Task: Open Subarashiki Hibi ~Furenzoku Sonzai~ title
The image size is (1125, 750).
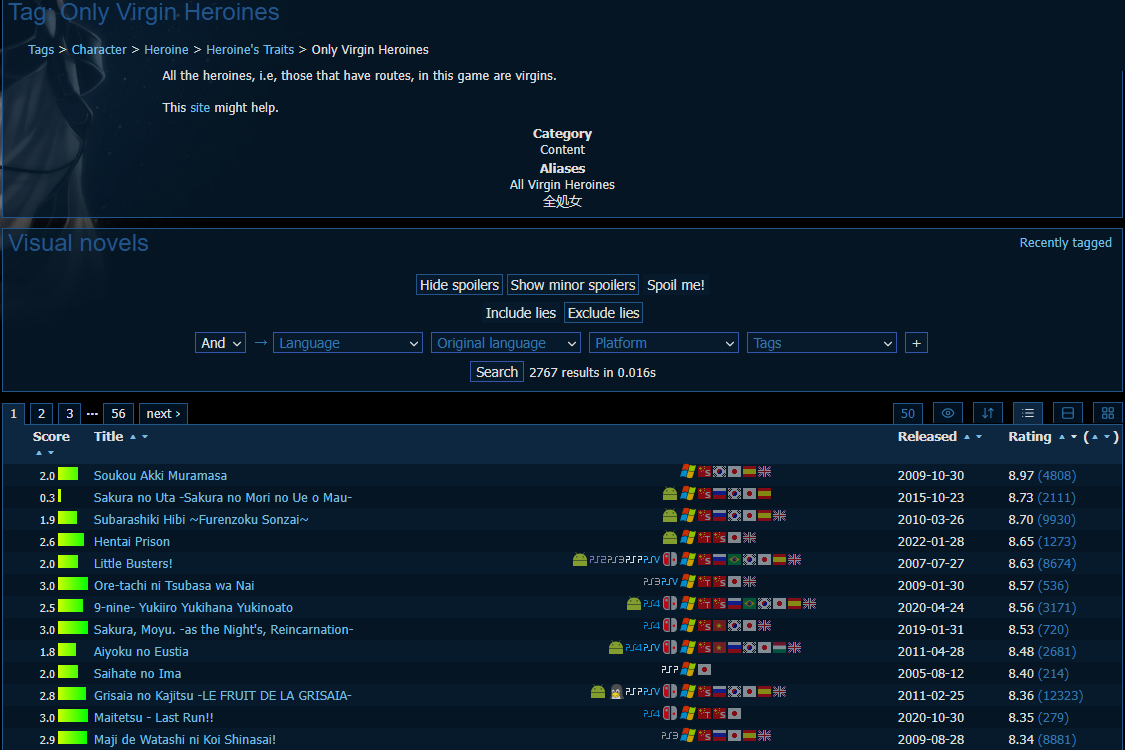Action: 201,520
